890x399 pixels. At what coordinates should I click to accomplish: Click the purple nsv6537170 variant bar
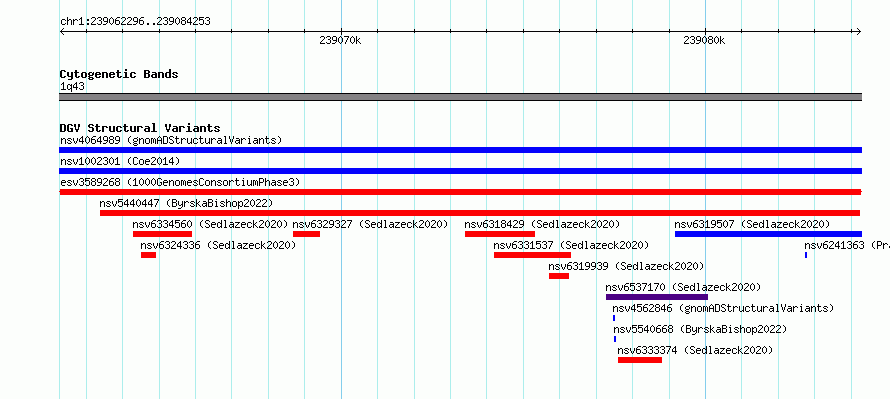tap(657, 297)
